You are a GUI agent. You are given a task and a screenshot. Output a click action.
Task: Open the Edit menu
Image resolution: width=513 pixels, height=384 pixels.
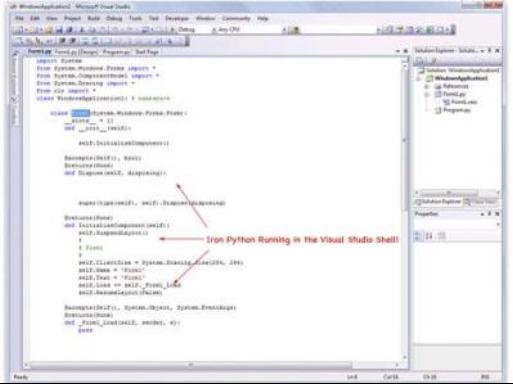point(35,18)
